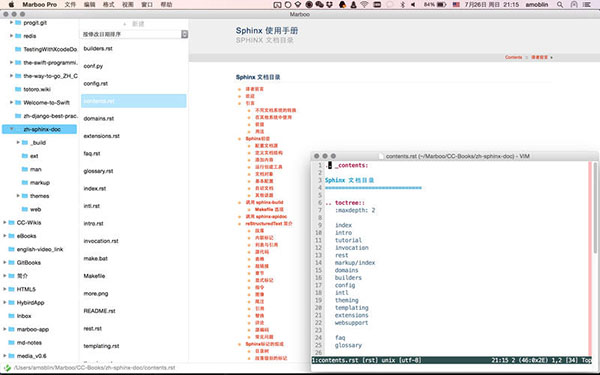Click the folder icon of TestingWithXcodeDo
This screenshot has width=600, height=375.
coord(18,49)
